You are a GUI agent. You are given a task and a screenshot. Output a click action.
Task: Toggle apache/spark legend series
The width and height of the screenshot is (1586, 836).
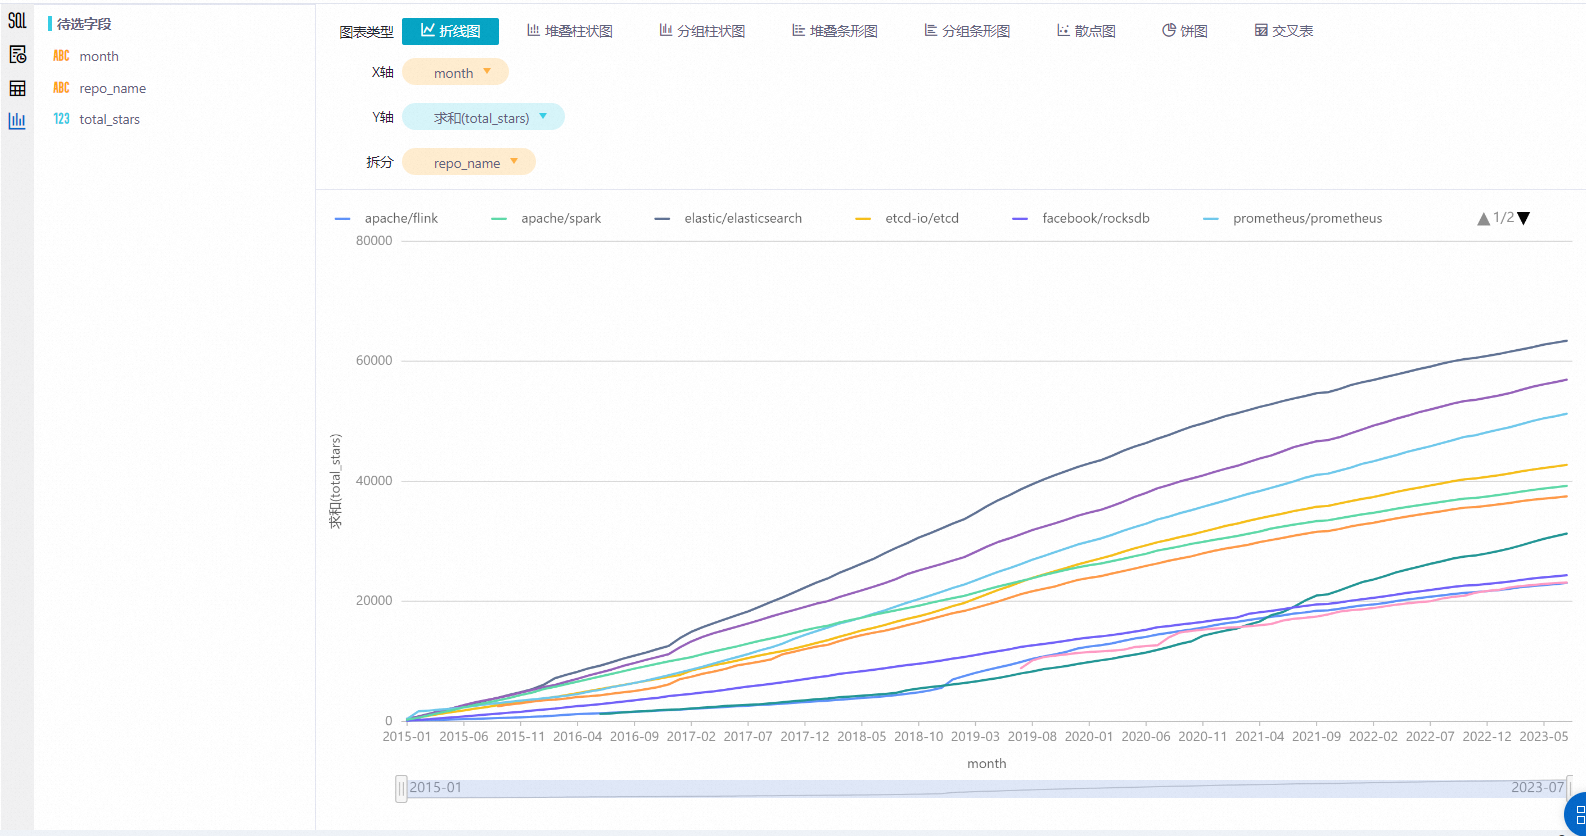(x=547, y=218)
